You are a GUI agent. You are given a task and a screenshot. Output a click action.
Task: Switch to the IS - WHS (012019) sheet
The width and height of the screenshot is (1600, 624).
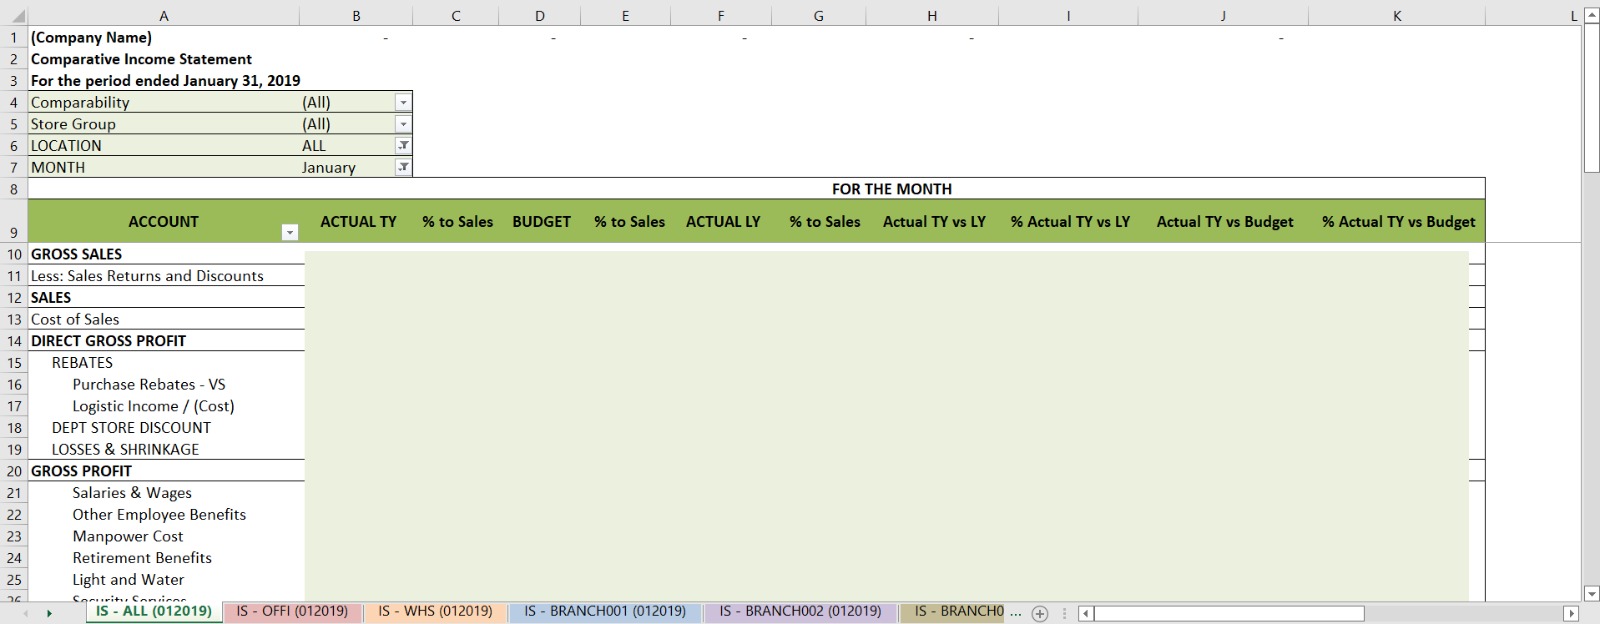435,611
